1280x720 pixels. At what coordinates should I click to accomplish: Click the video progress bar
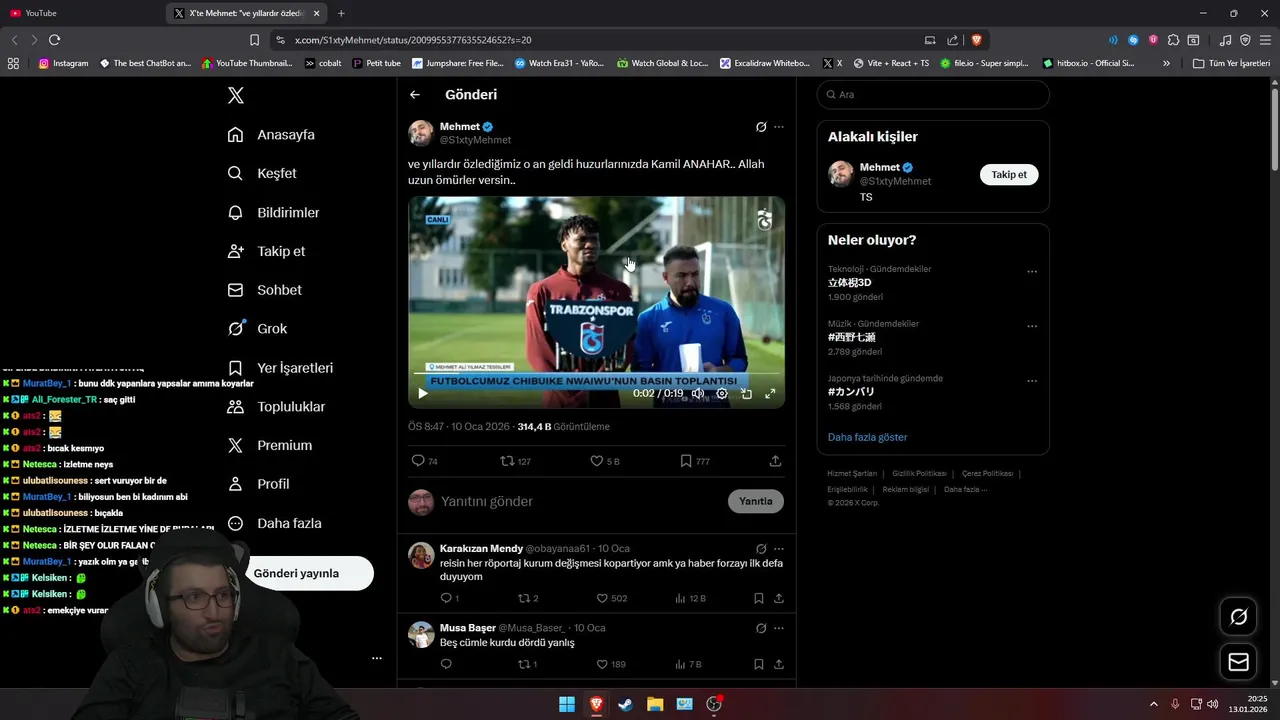click(596, 375)
